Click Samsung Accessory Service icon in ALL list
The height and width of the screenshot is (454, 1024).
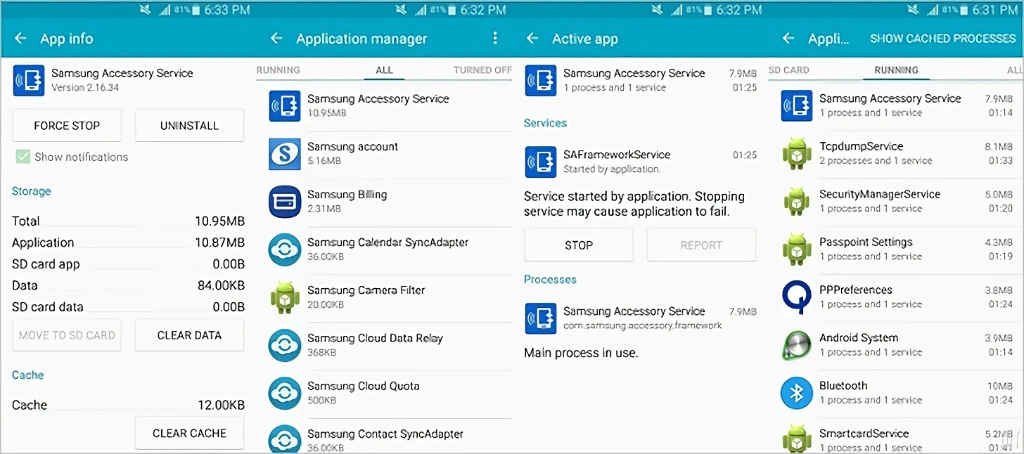coord(285,106)
